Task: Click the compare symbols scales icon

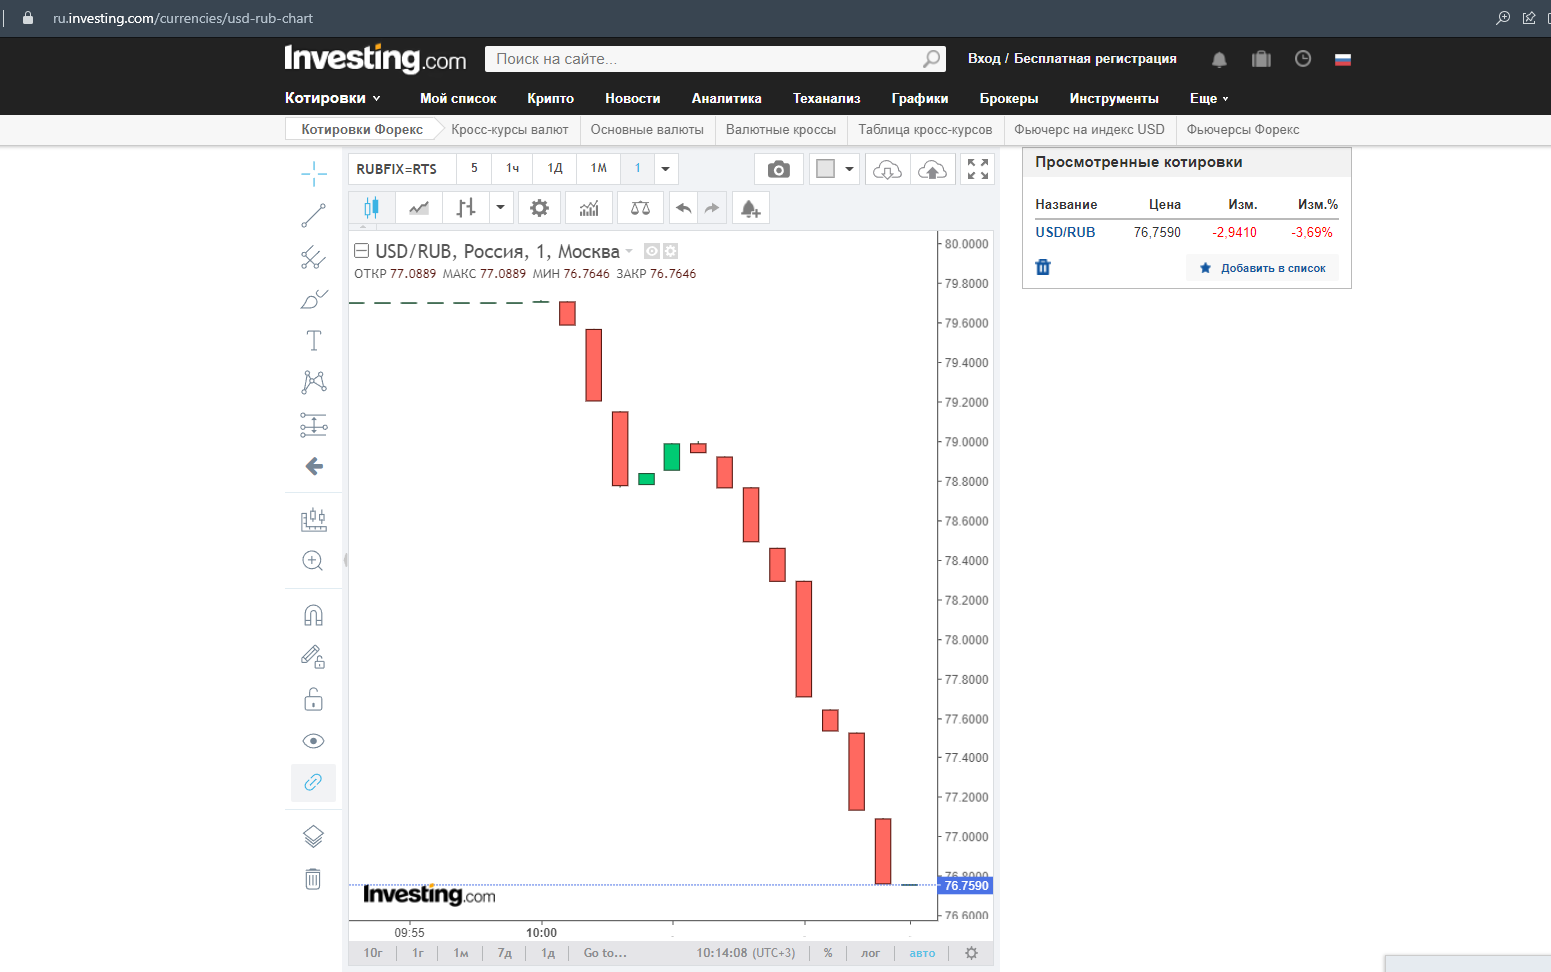Action: point(640,208)
